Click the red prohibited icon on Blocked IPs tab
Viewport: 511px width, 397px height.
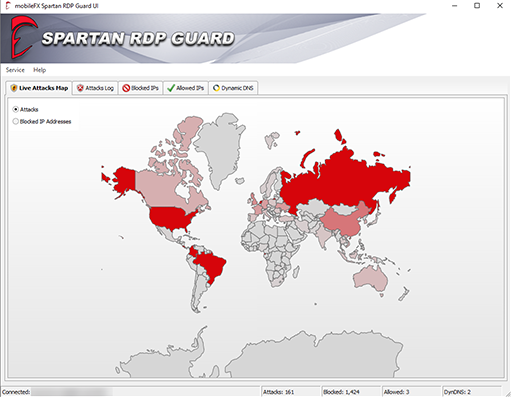coord(126,88)
